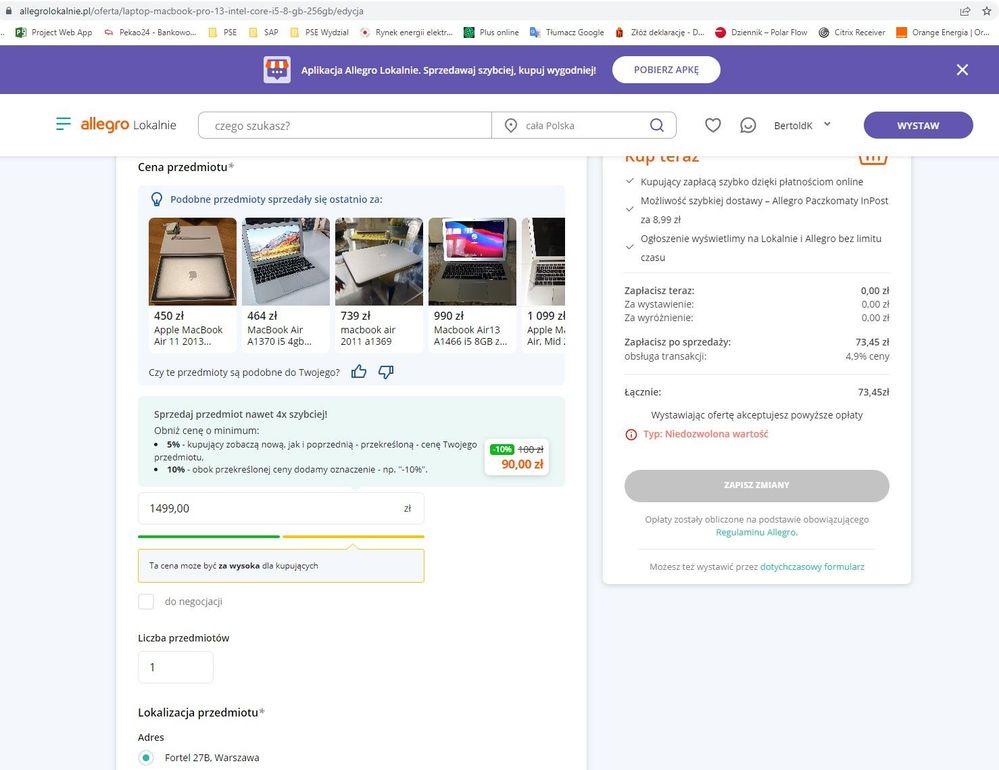Screen dimensions: 999x770
Task: Open Tłumacz Google bookmark
Action: [x=567, y=32]
